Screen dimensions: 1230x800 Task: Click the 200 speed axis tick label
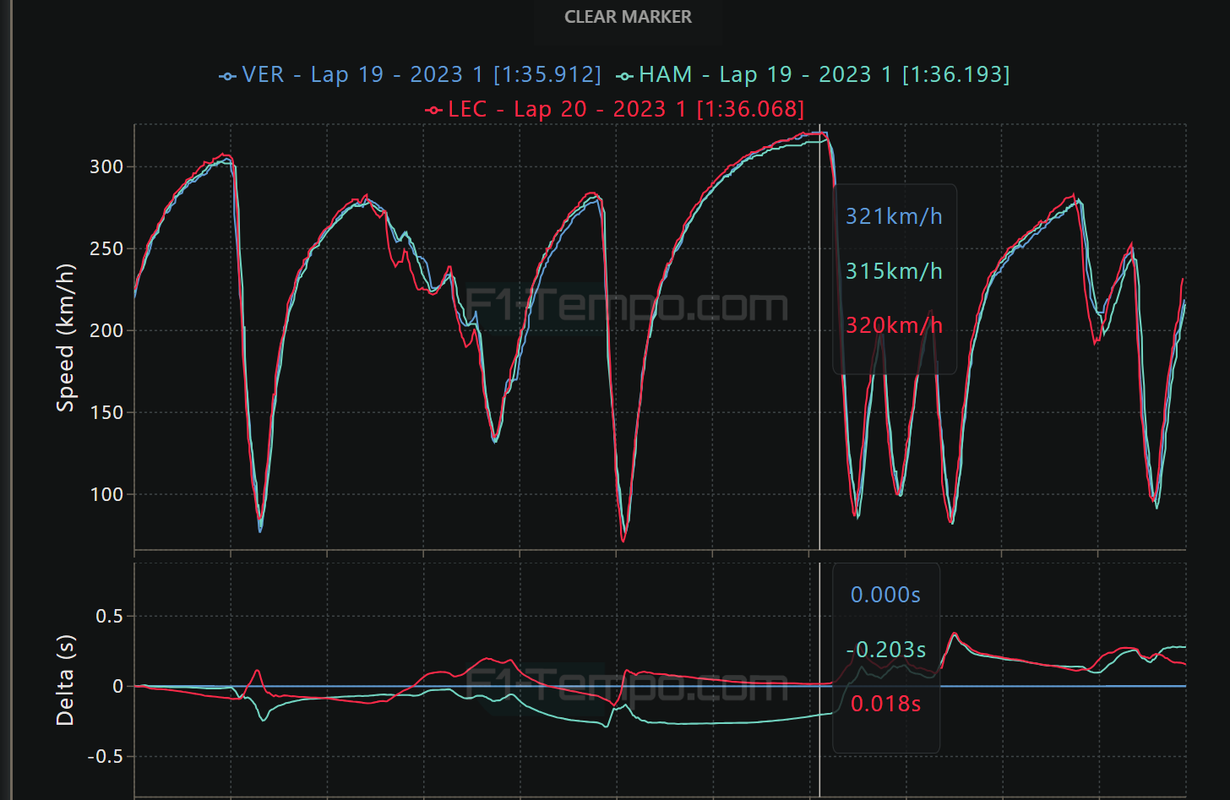105,331
